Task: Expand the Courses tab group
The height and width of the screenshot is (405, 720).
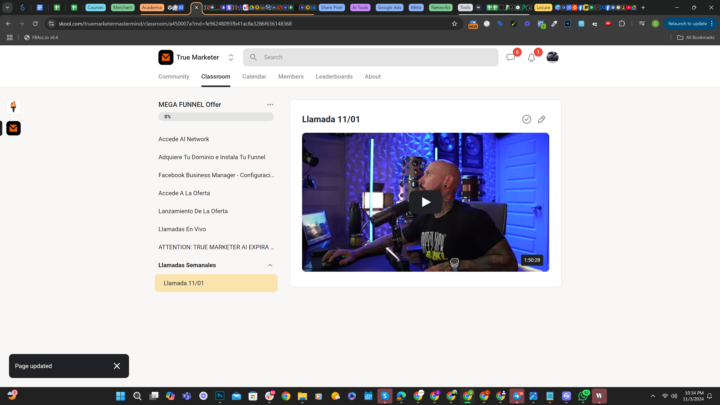Action: click(x=96, y=7)
